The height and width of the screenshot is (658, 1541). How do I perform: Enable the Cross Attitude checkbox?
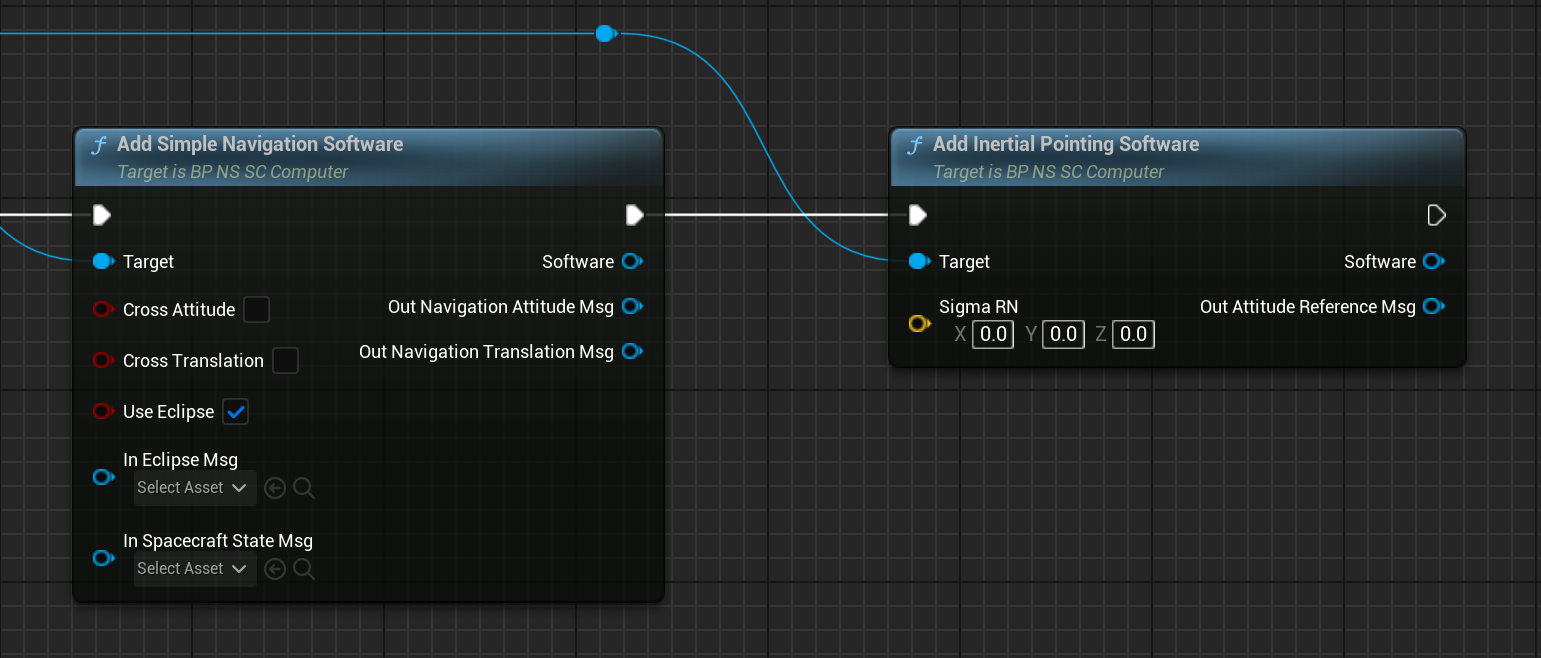(x=257, y=310)
